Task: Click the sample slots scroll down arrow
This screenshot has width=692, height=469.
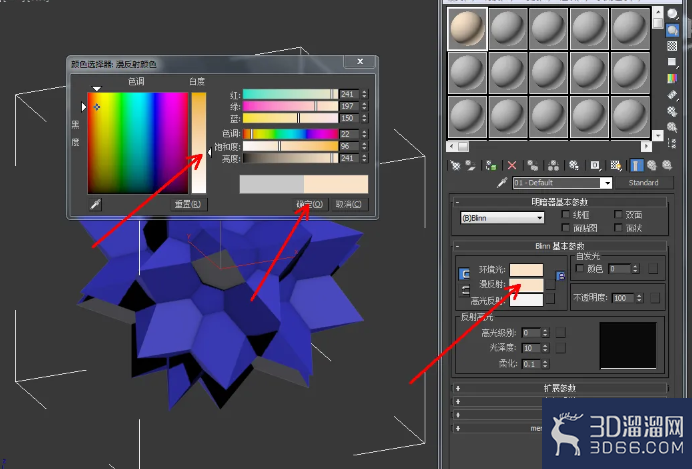Action: pos(658,135)
